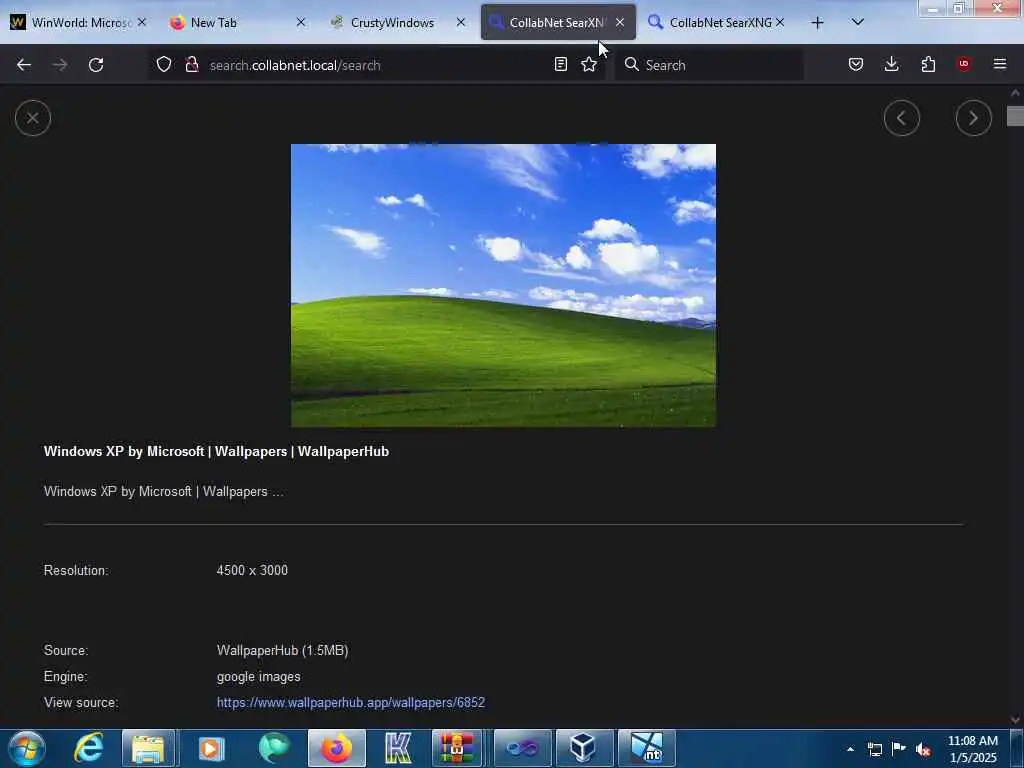Show hidden system tray icons arrow
The image size is (1024, 768).
pos(850,749)
